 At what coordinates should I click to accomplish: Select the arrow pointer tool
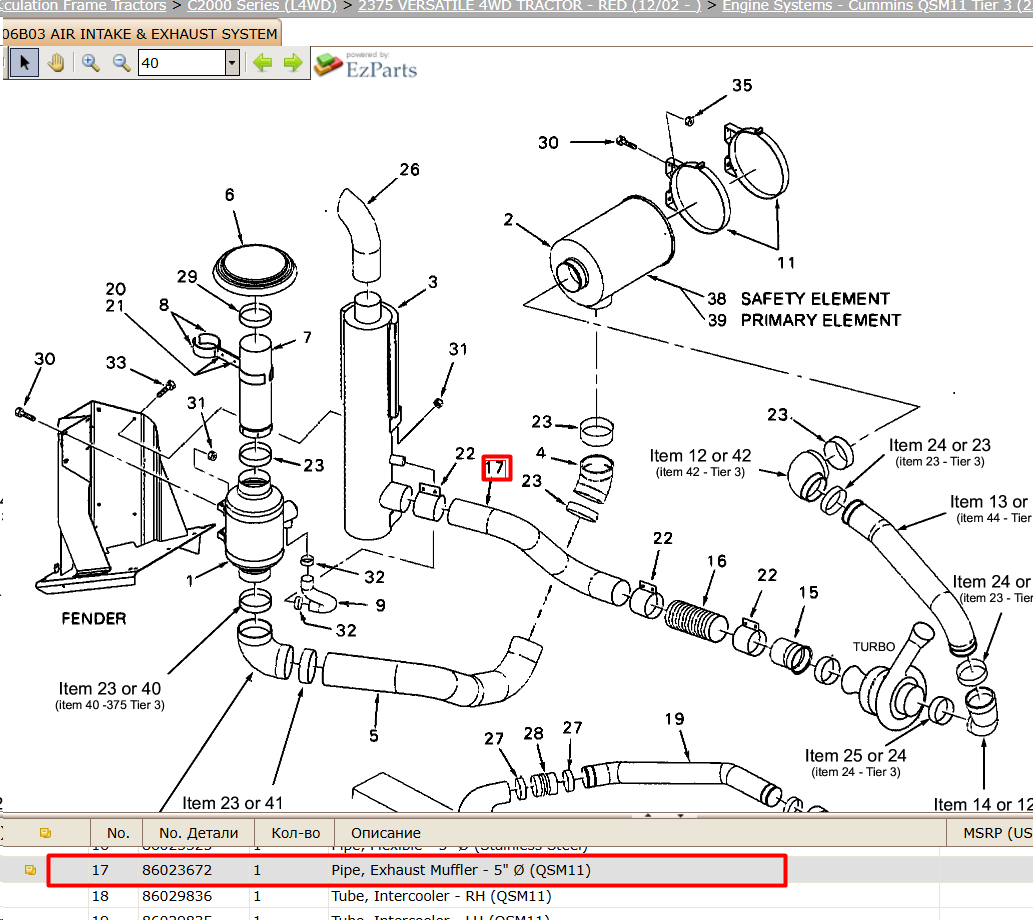tap(24, 63)
